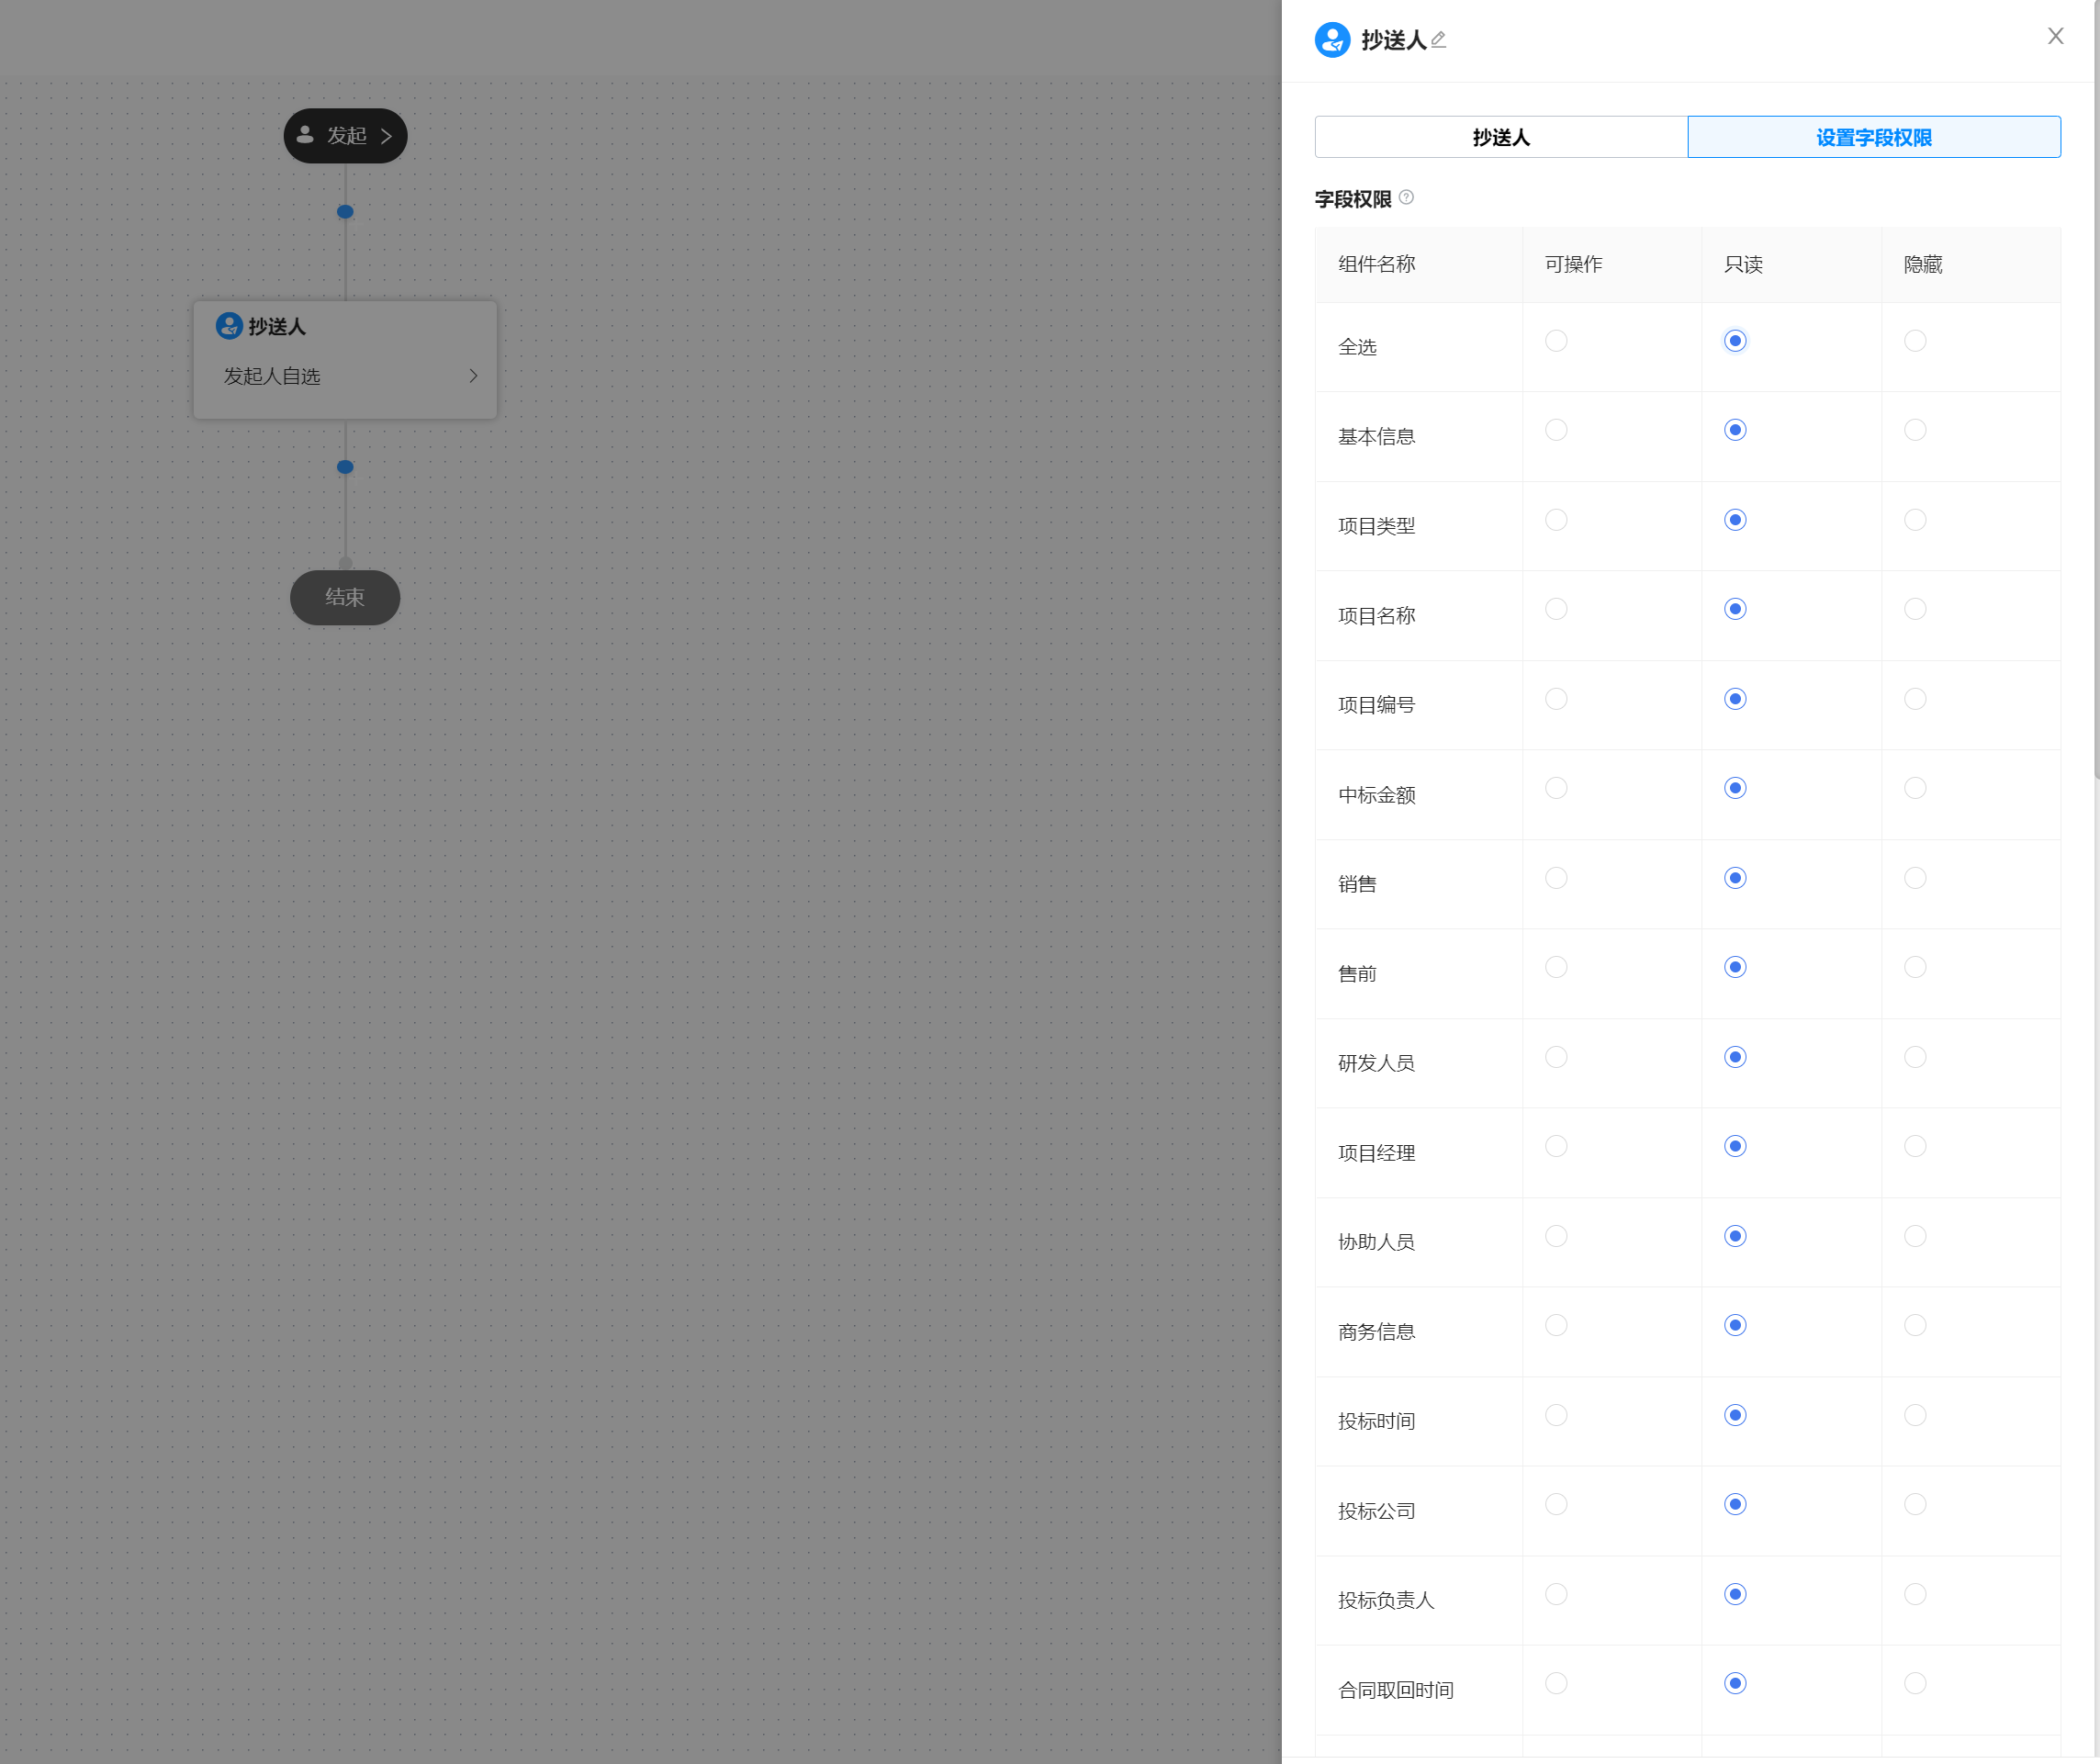2100x1764 pixels.
Task: Click the 抄送人 node icon on canvas
Action: pyautogui.click(x=229, y=326)
